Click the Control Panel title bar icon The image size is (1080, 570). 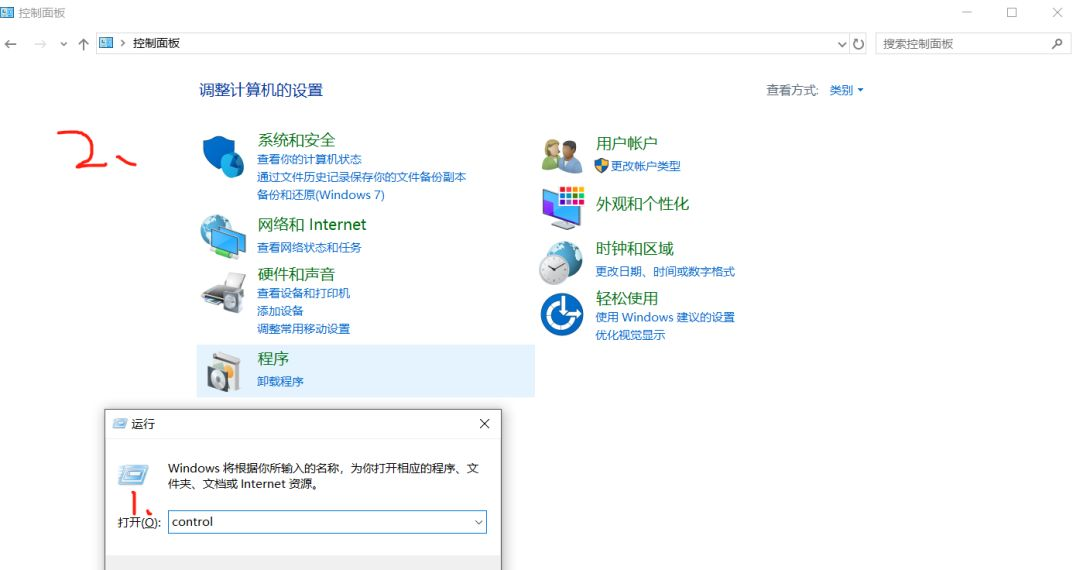click(8, 12)
